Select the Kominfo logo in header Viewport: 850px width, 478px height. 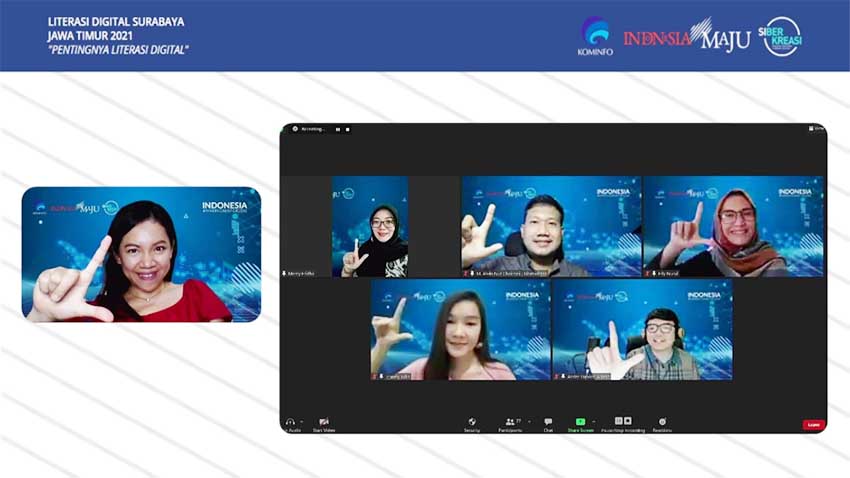[595, 36]
